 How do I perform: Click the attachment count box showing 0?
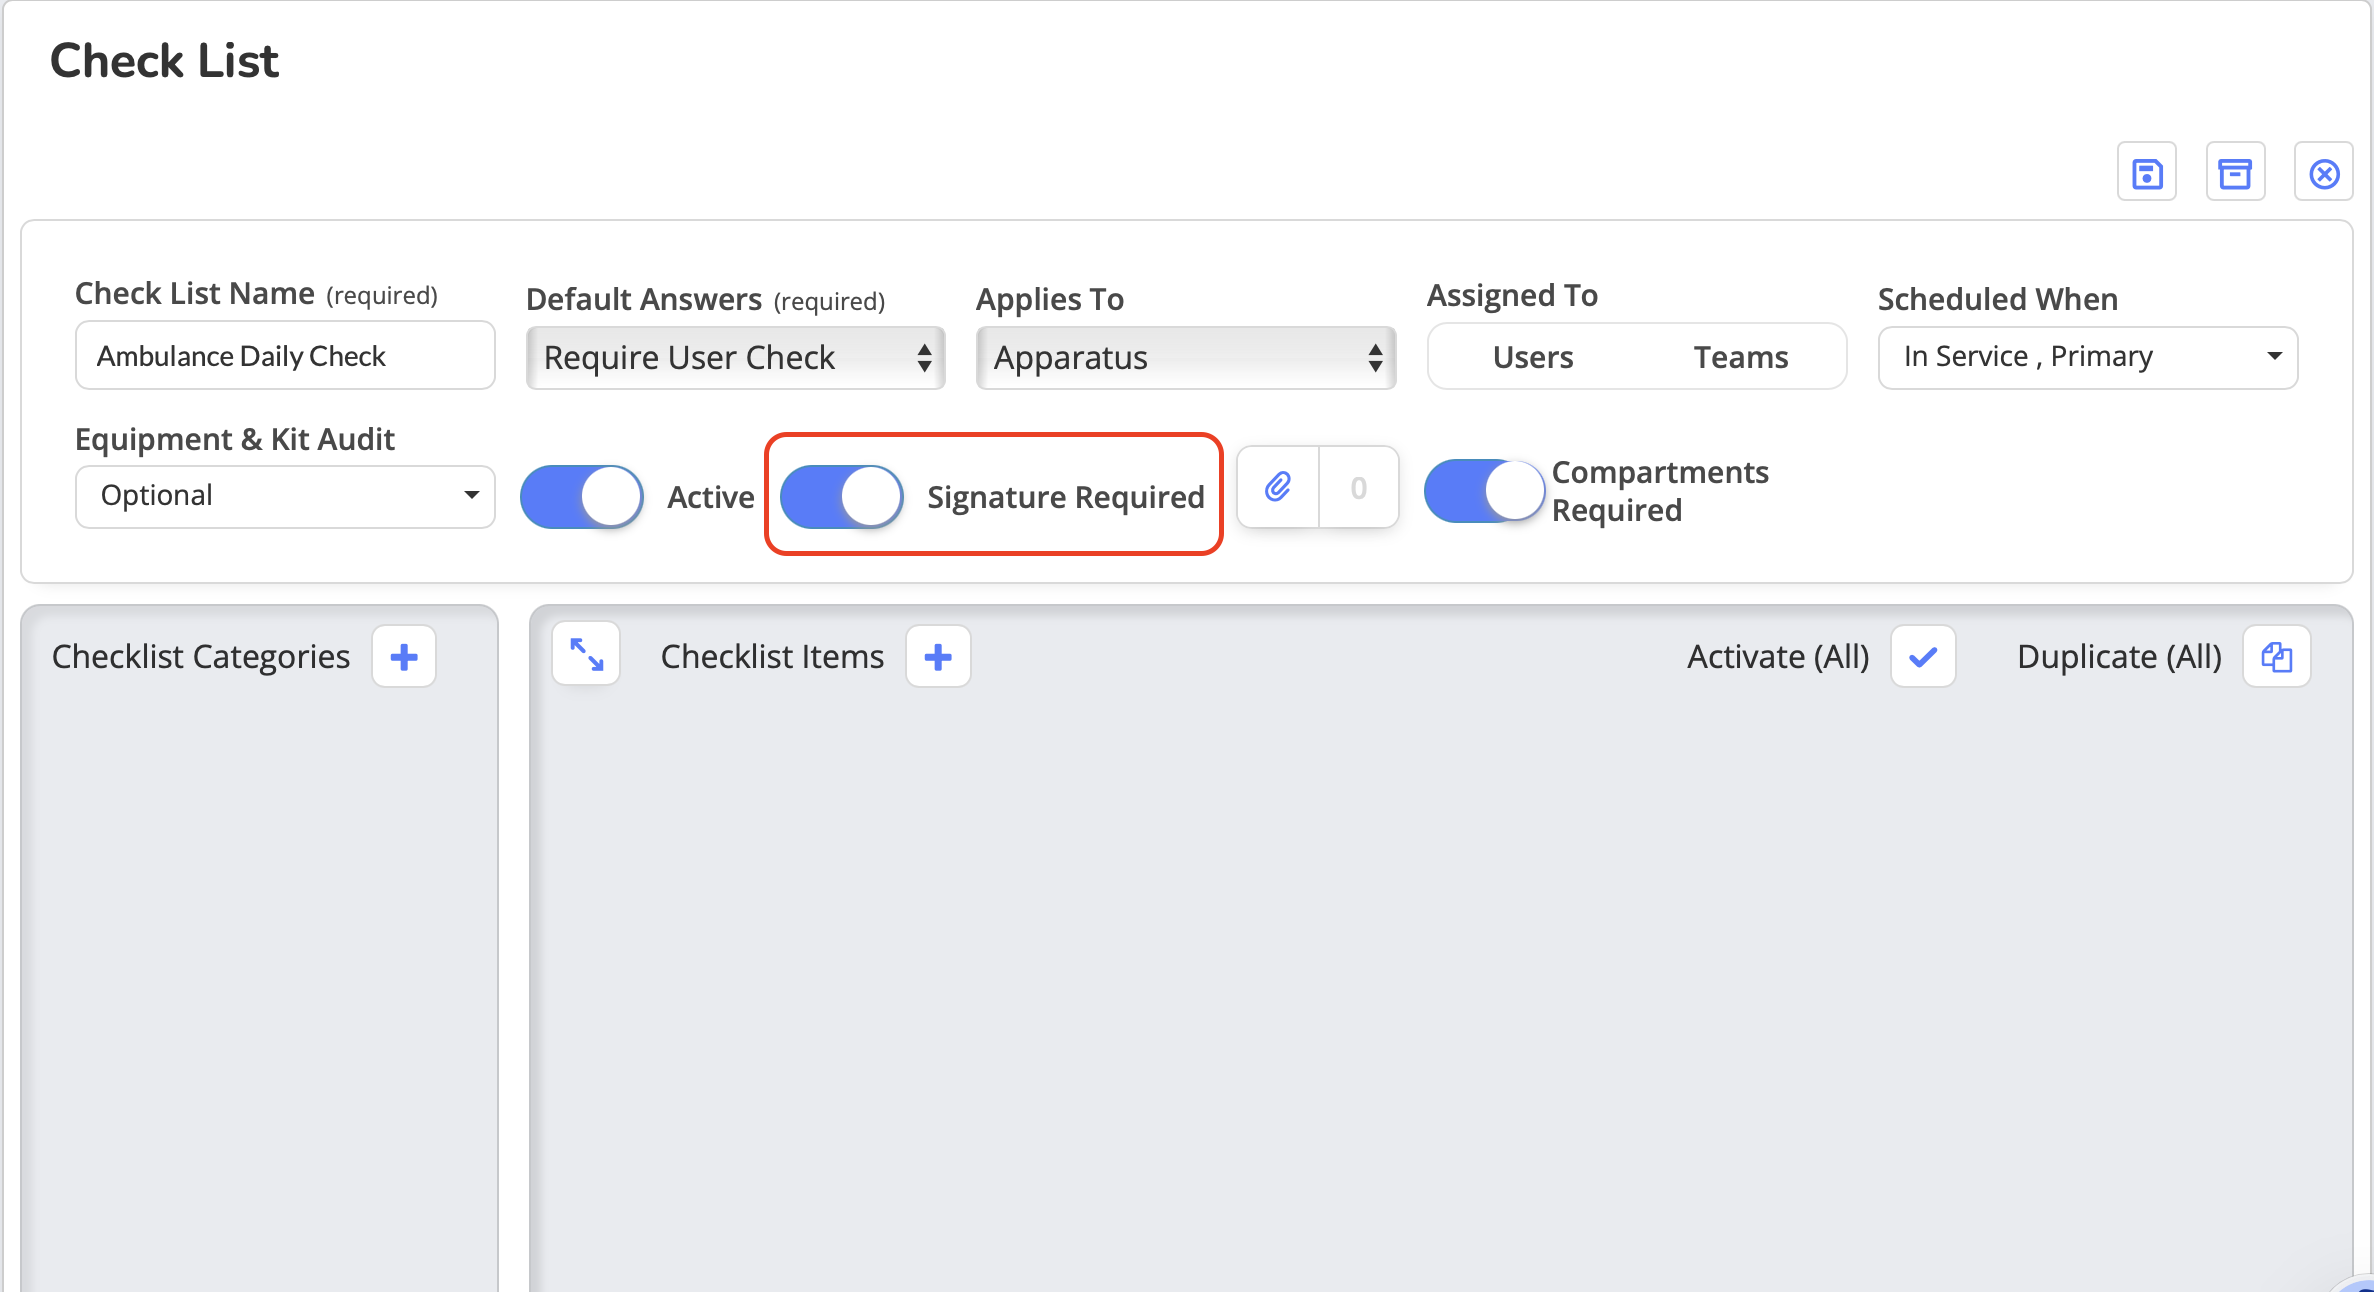pyautogui.click(x=1358, y=487)
